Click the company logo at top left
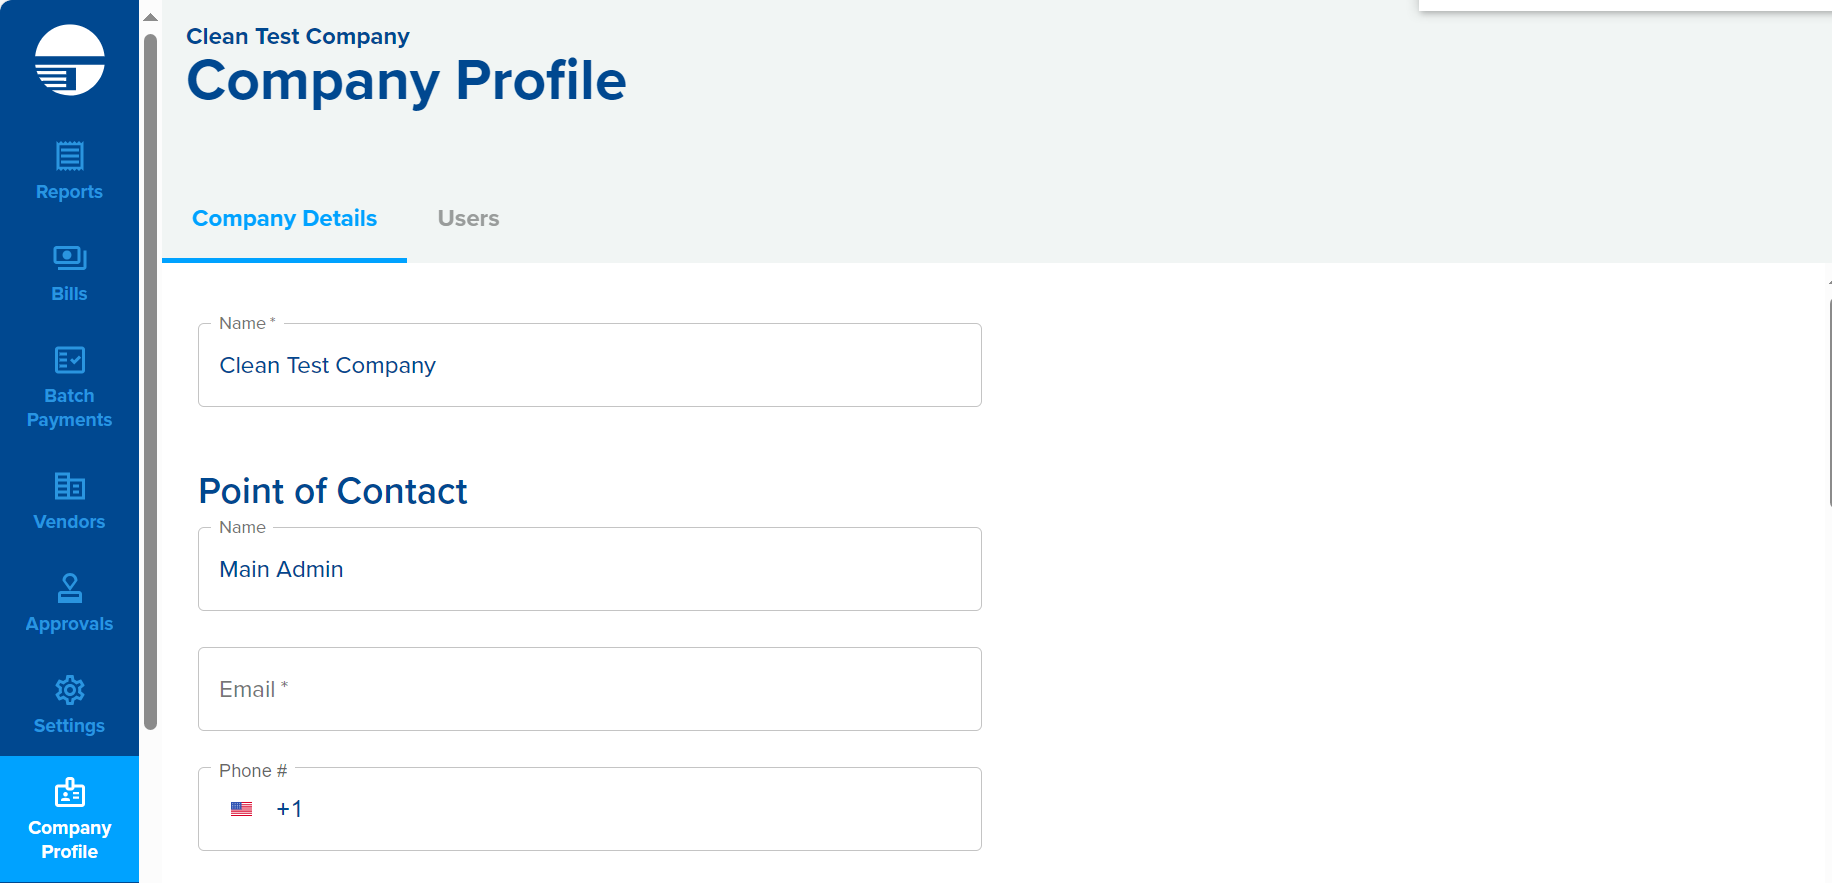The width and height of the screenshot is (1832, 883). pos(69,58)
